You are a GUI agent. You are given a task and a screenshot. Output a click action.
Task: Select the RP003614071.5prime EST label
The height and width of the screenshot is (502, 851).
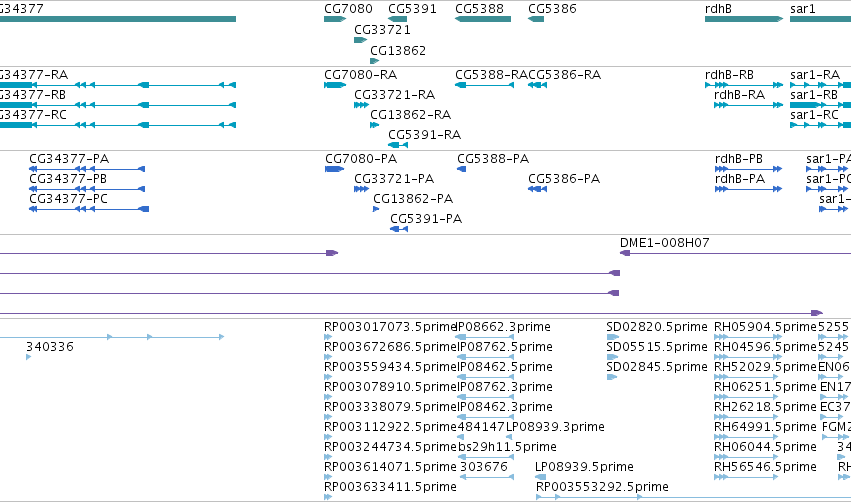[x=390, y=467]
